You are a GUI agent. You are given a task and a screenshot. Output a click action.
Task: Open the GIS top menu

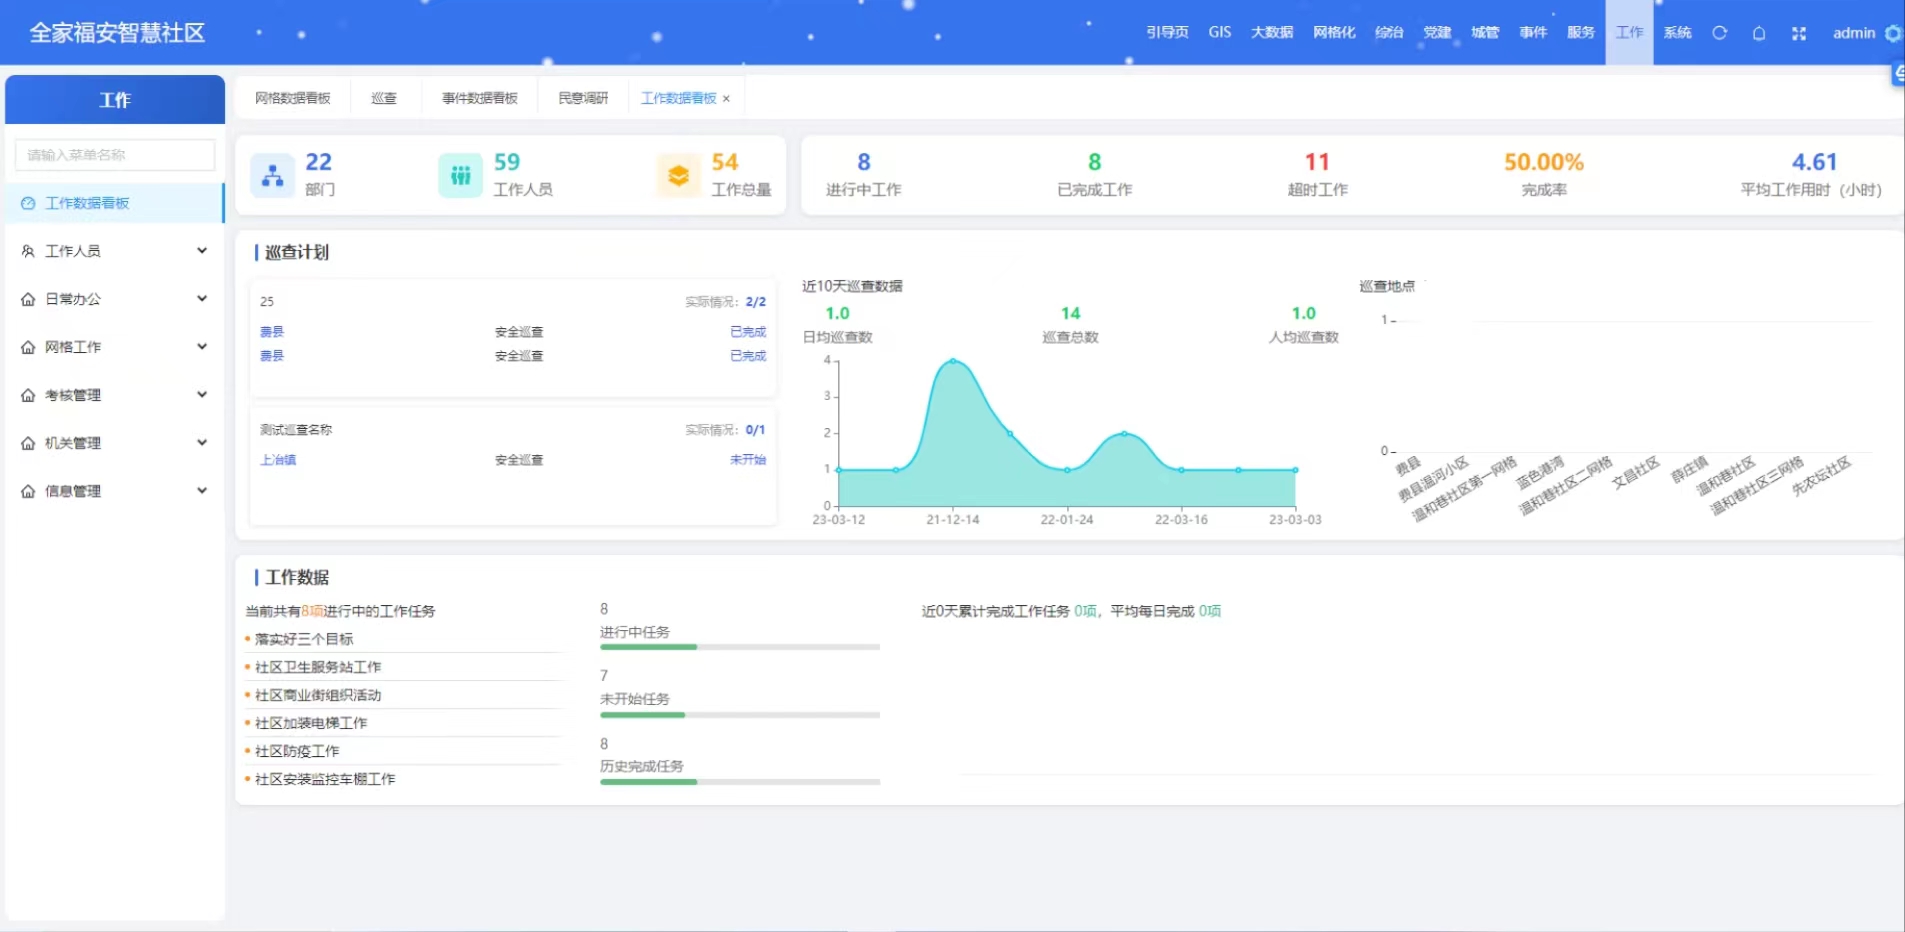pos(1219,33)
